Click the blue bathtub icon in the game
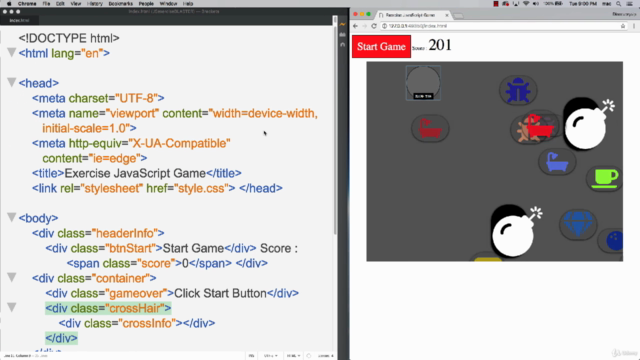This screenshot has width=640, height=360. click(557, 162)
